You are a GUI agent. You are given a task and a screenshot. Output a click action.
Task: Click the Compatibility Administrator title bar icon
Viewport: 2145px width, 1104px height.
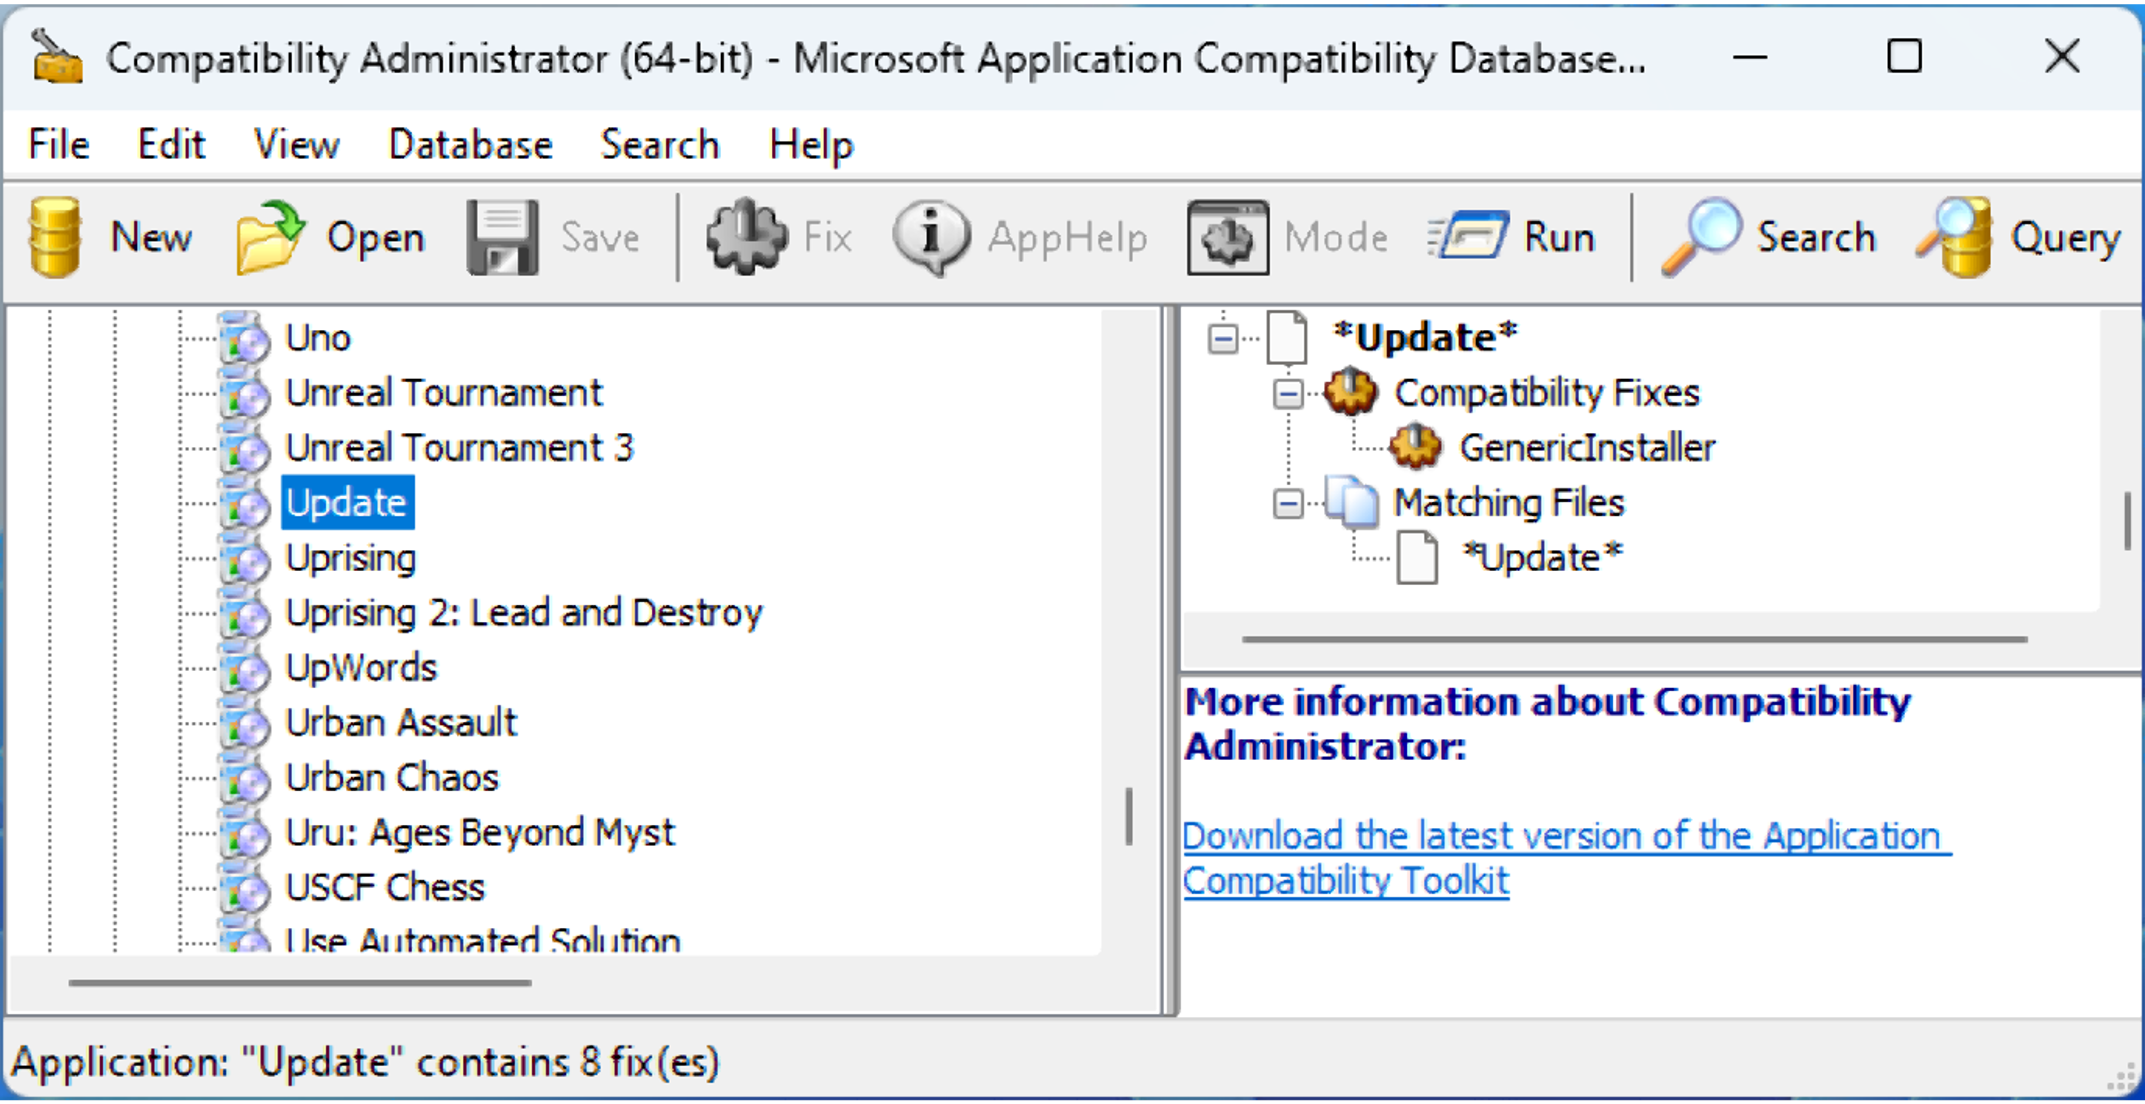(55, 57)
